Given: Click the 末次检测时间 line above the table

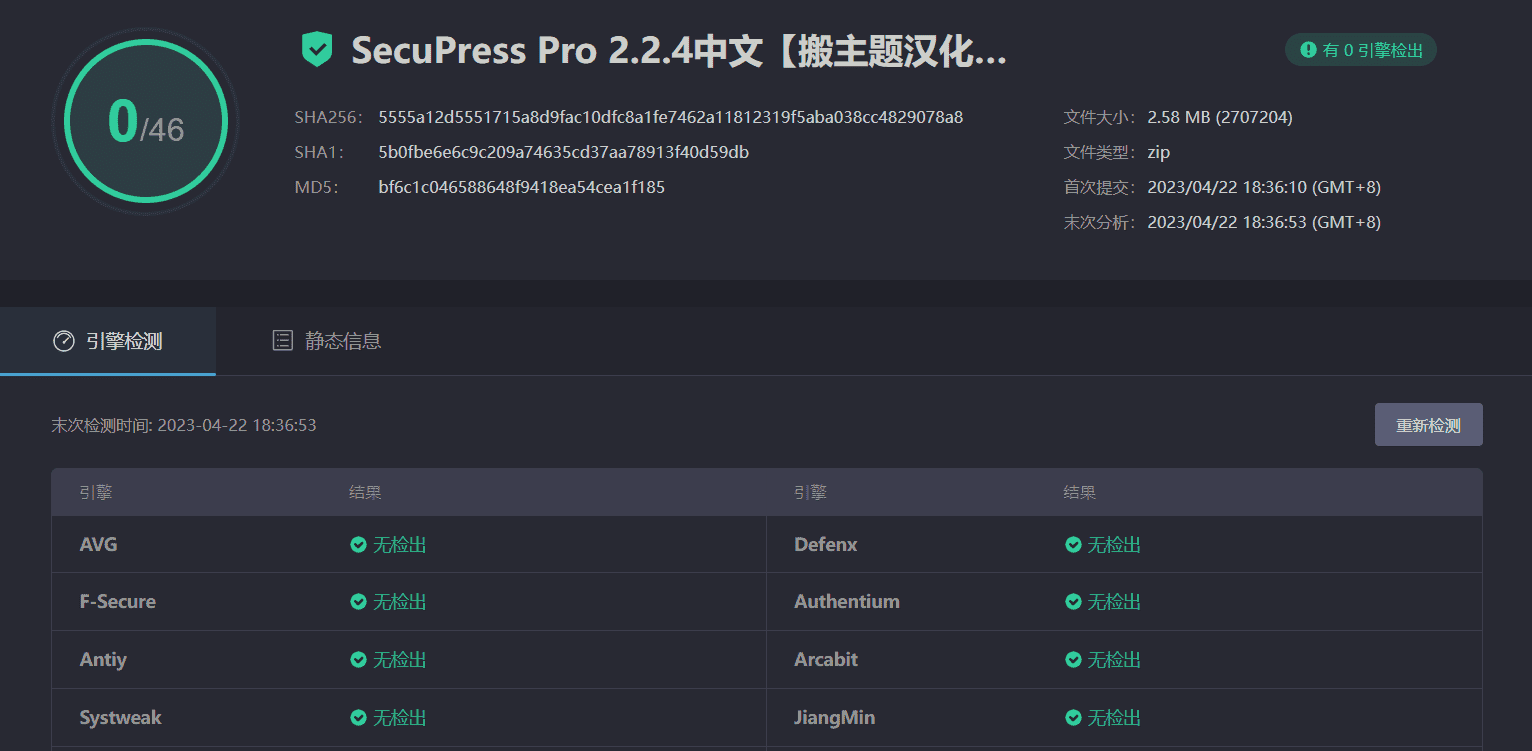Looking at the screenshot, I should 184,425.
